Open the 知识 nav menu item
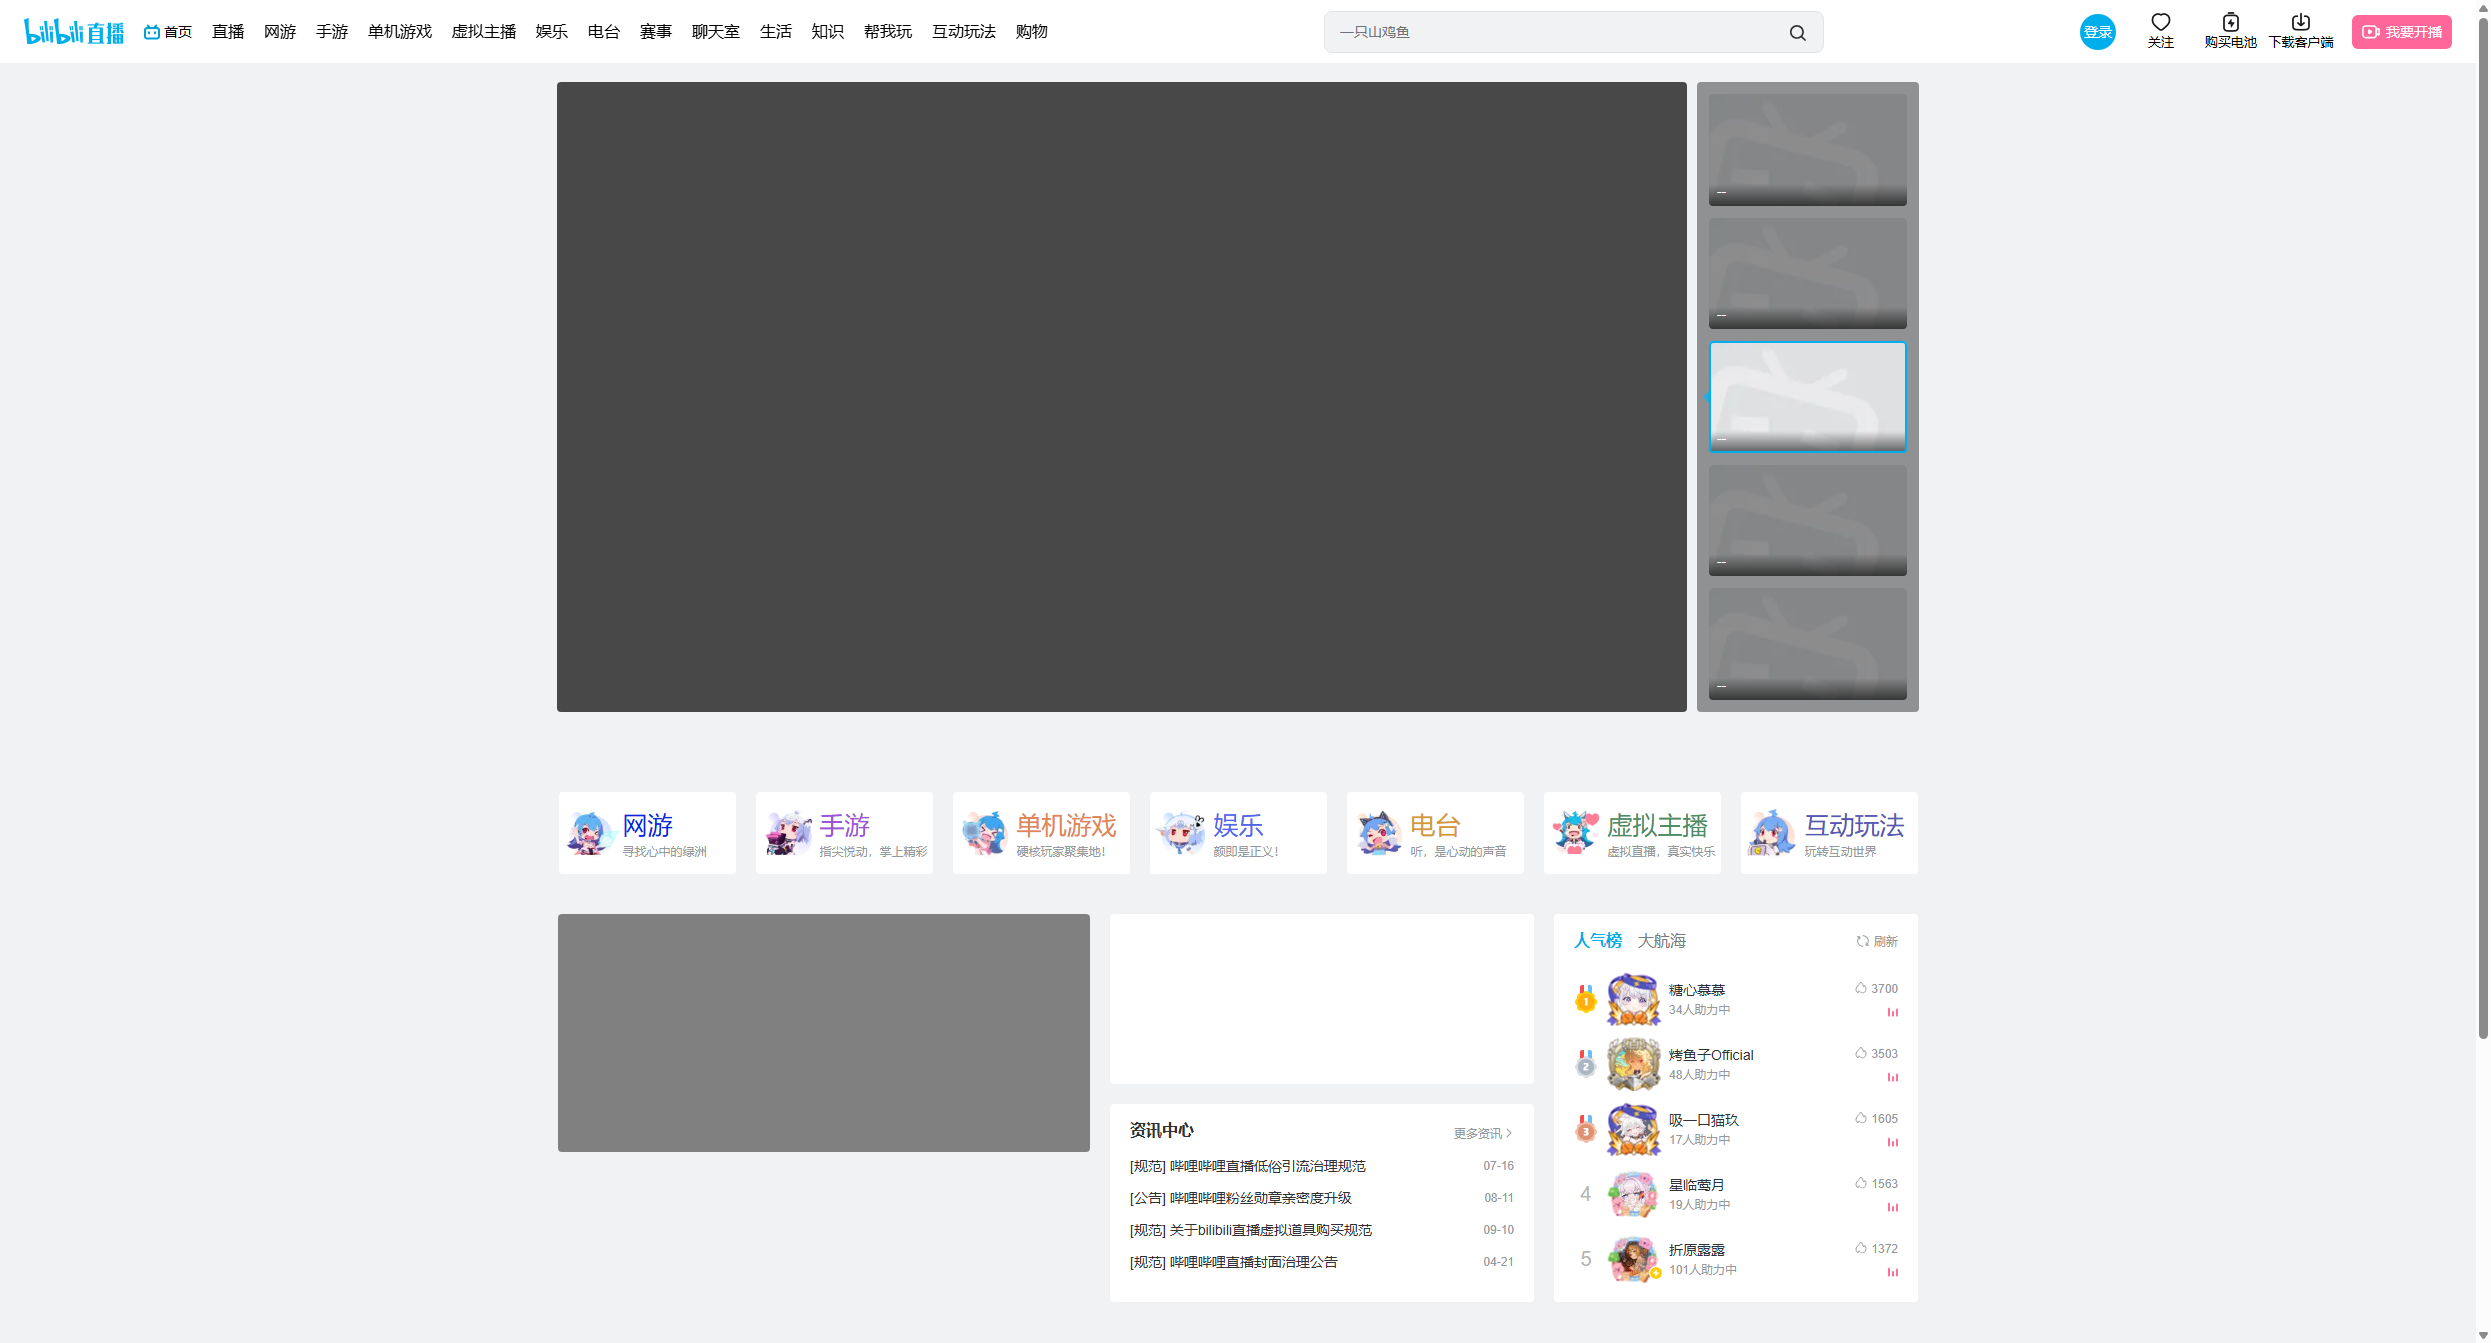Viewport: 2491px width, 1343px height. 828,32
